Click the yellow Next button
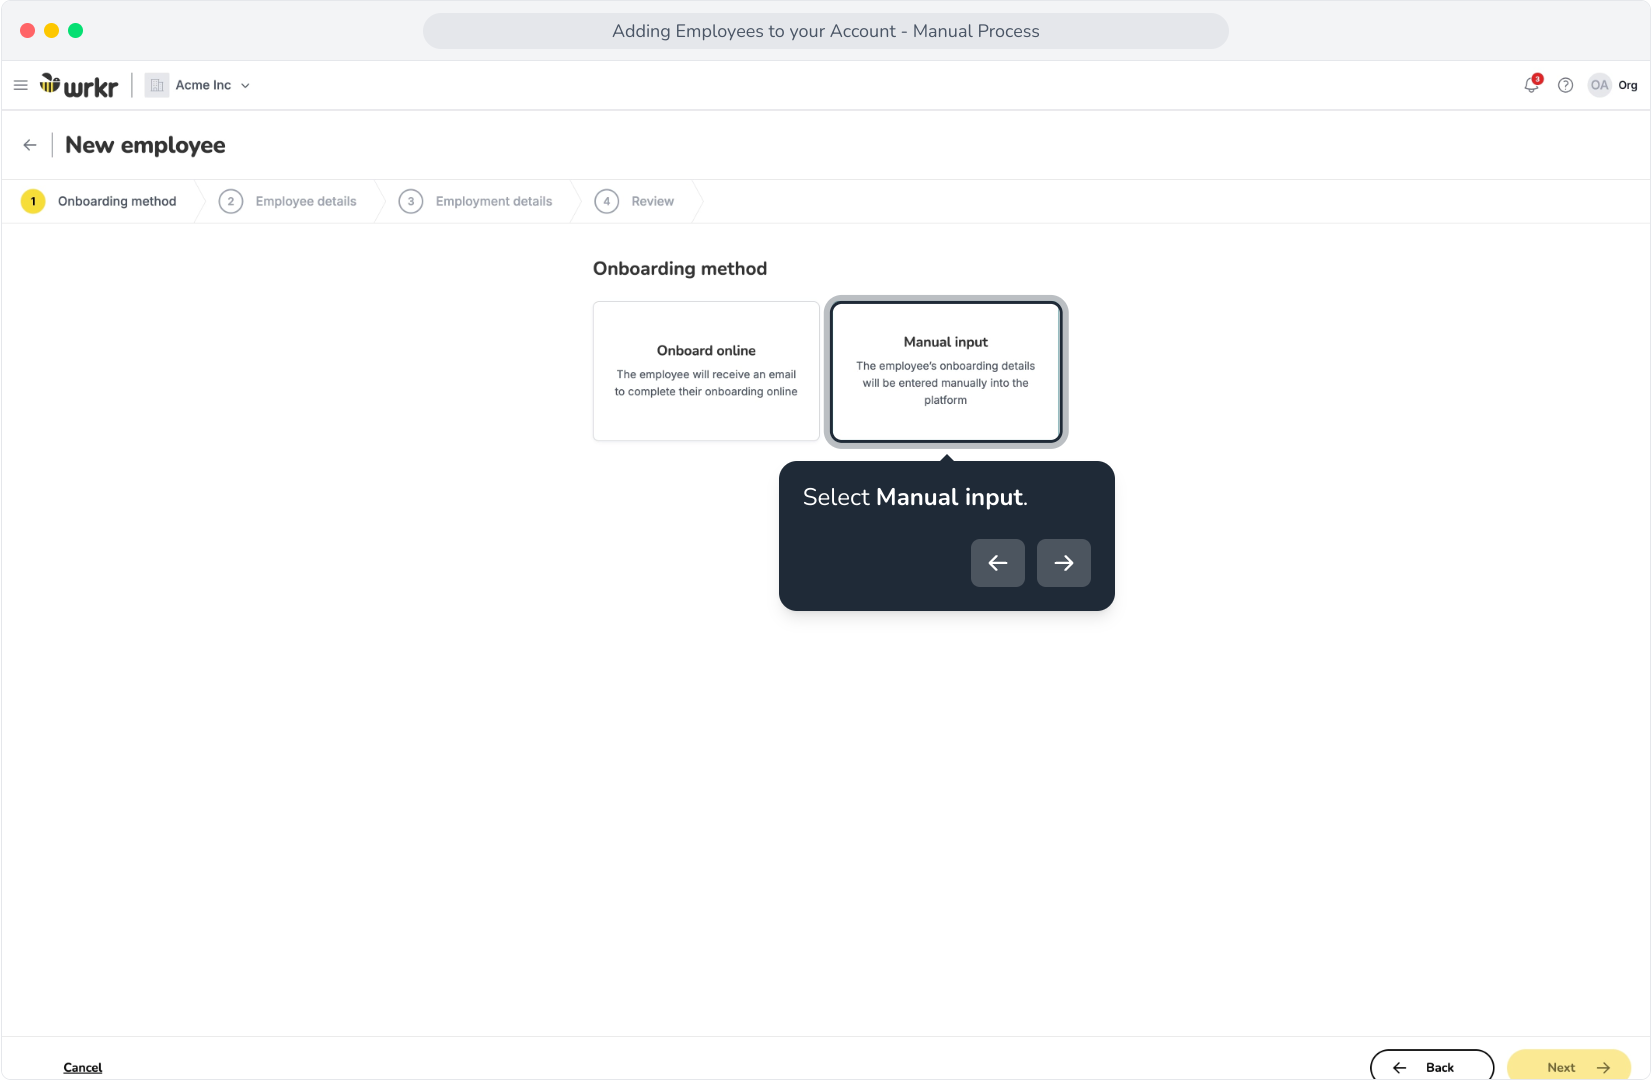1652x1080 pixels. point(1569,1067)
